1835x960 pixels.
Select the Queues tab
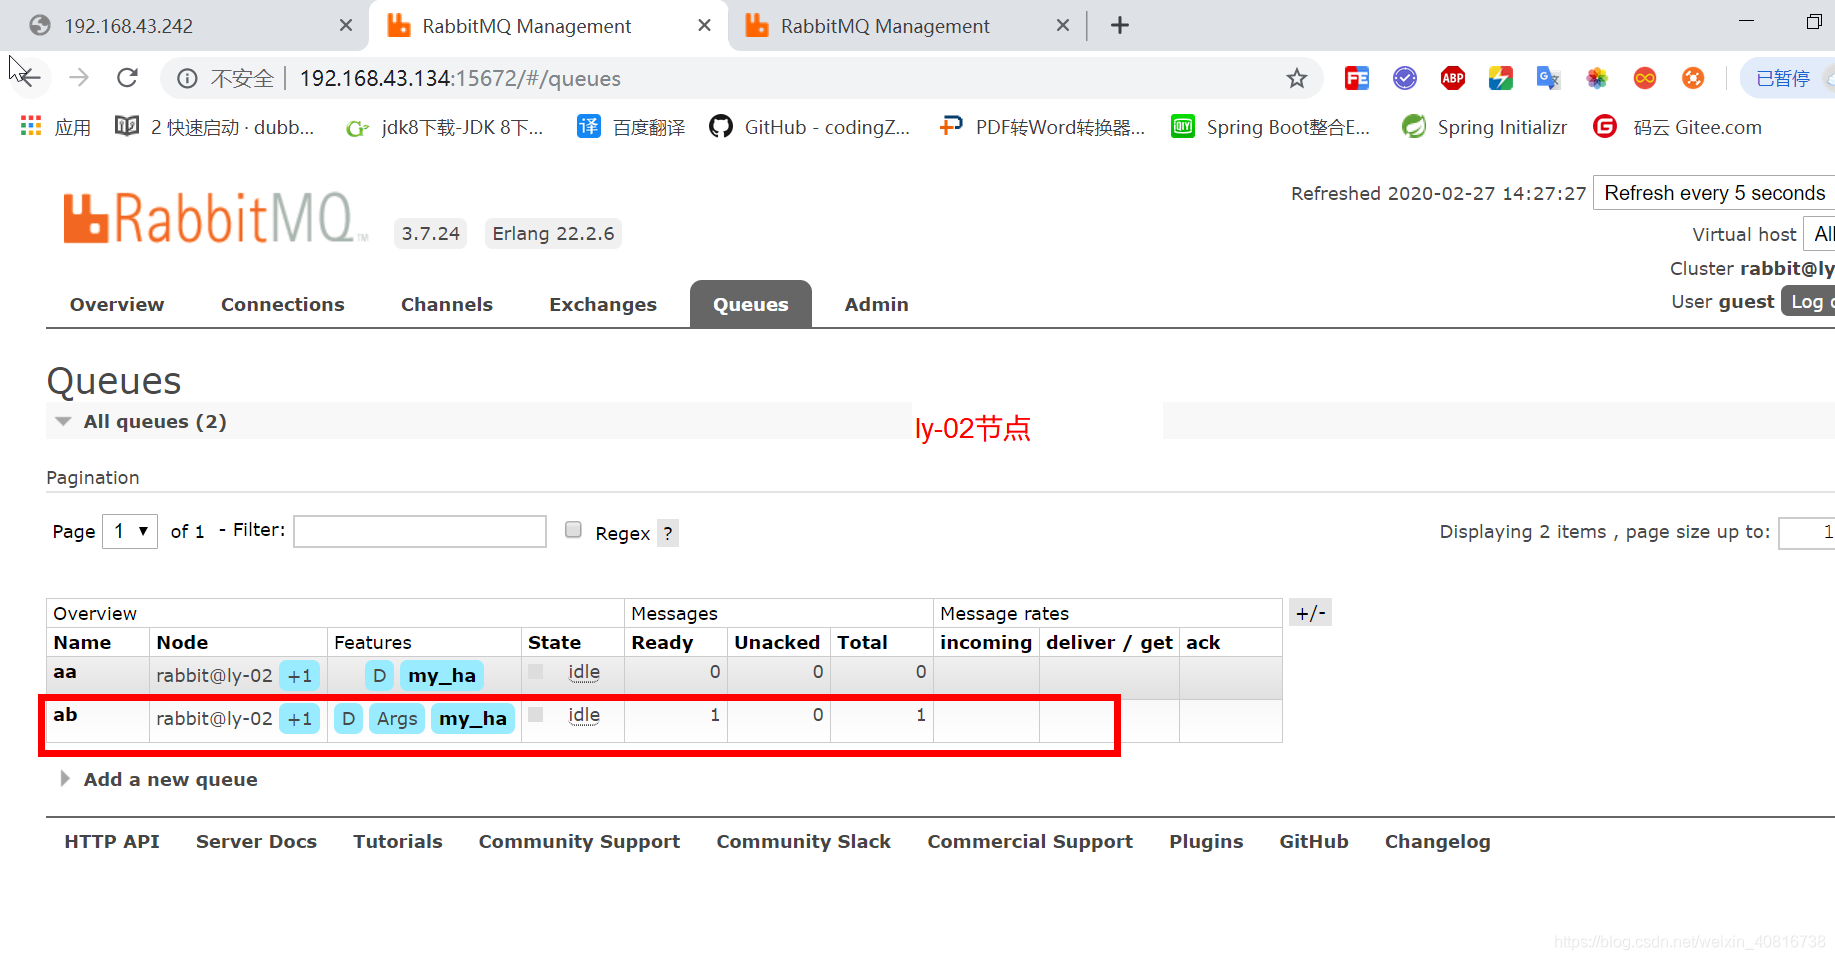(751, 304)
